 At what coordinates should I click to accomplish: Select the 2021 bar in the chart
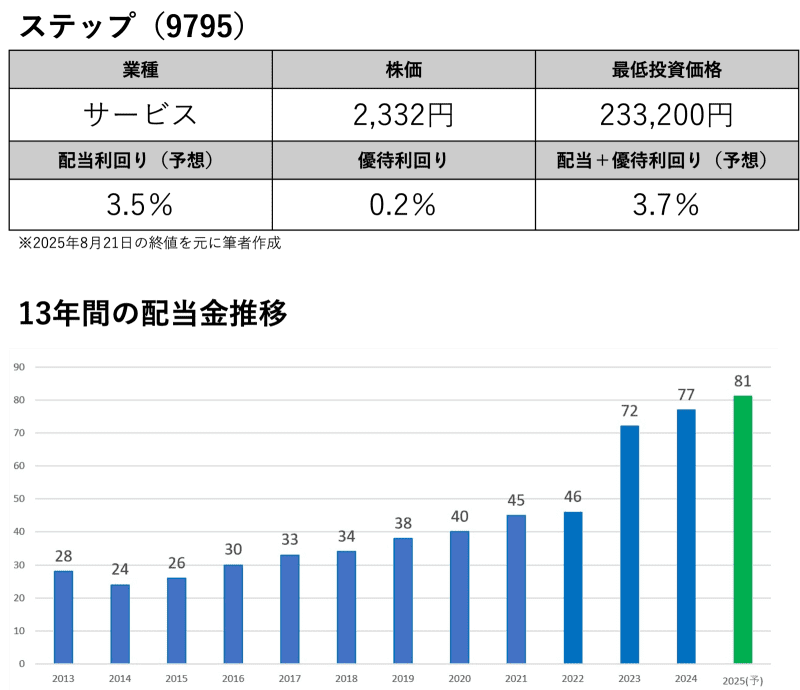tap(516, 589)
